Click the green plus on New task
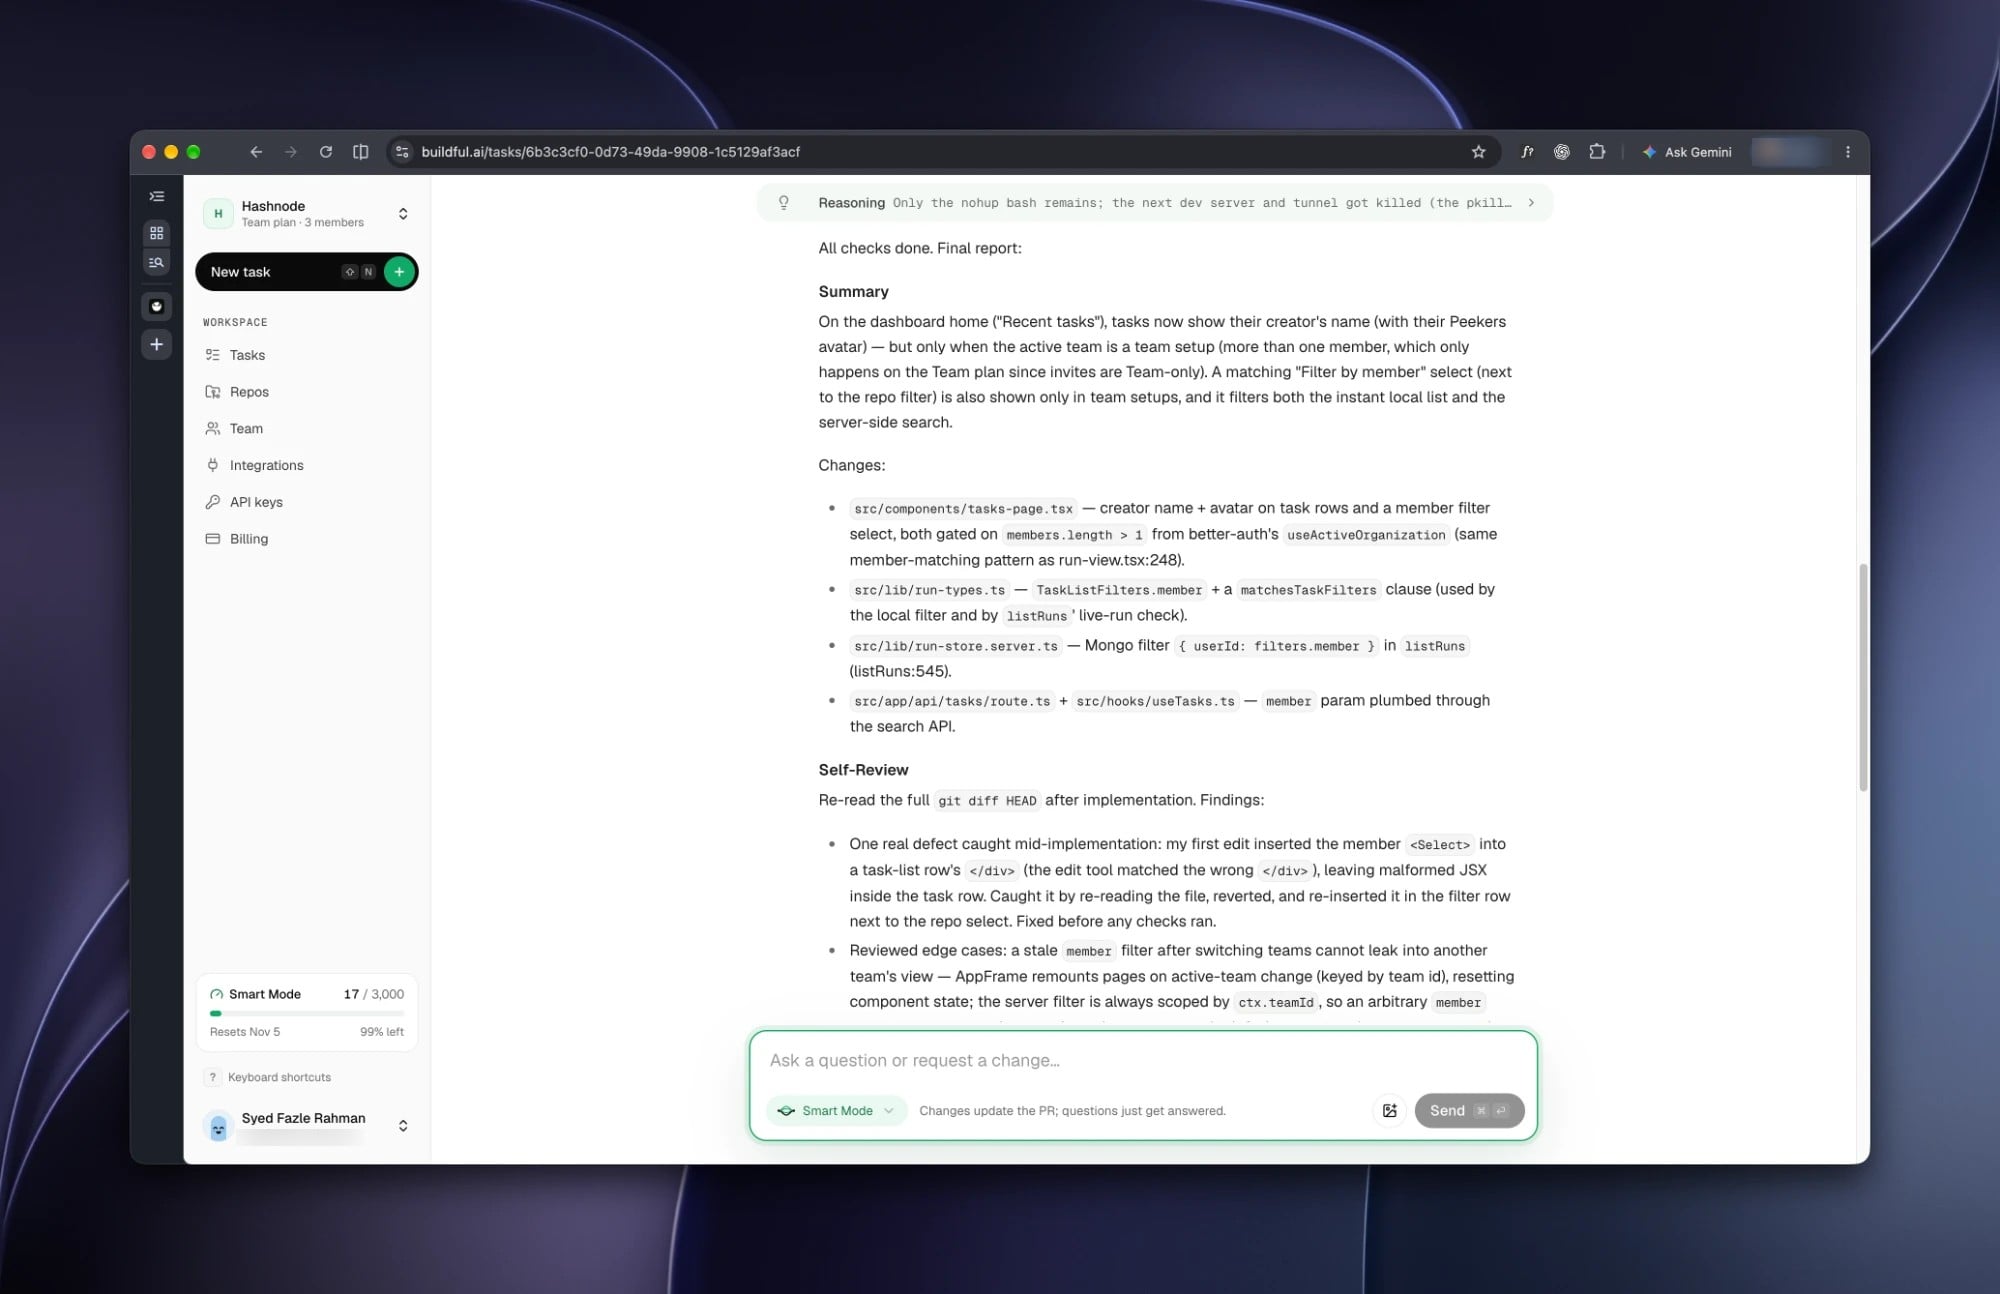 [x=399, y=272]
